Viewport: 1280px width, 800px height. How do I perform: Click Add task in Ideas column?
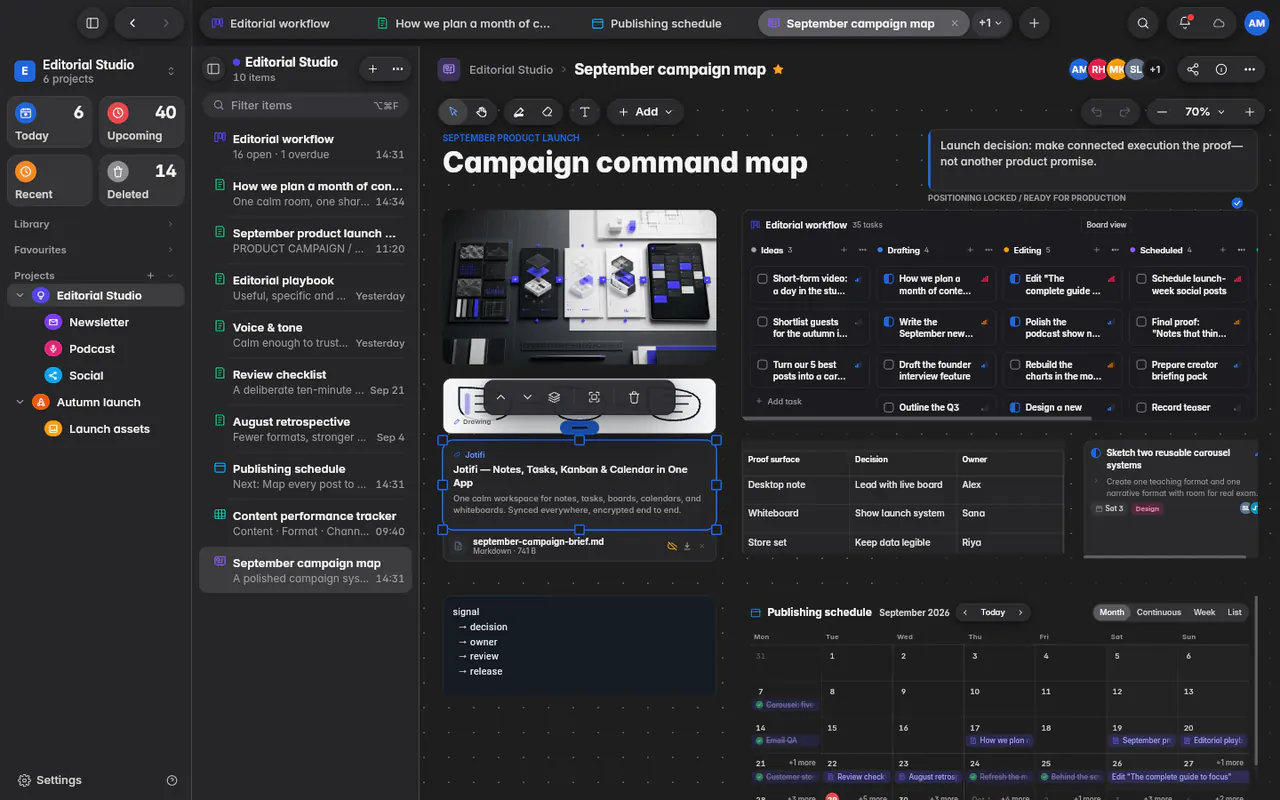(777, 401)
